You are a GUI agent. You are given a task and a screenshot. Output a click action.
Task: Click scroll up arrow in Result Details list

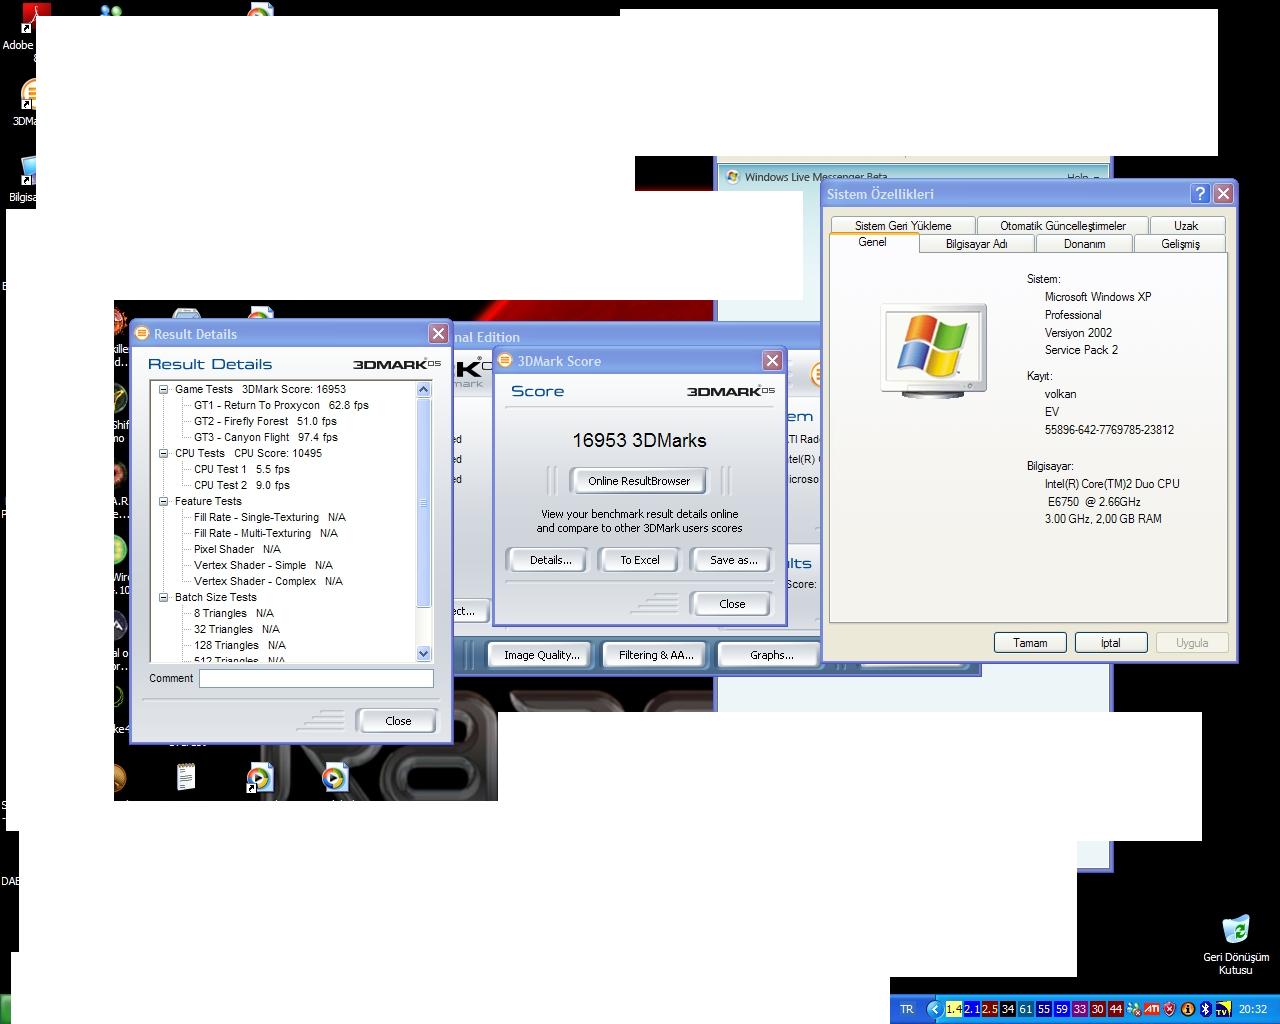click(423, 390)
